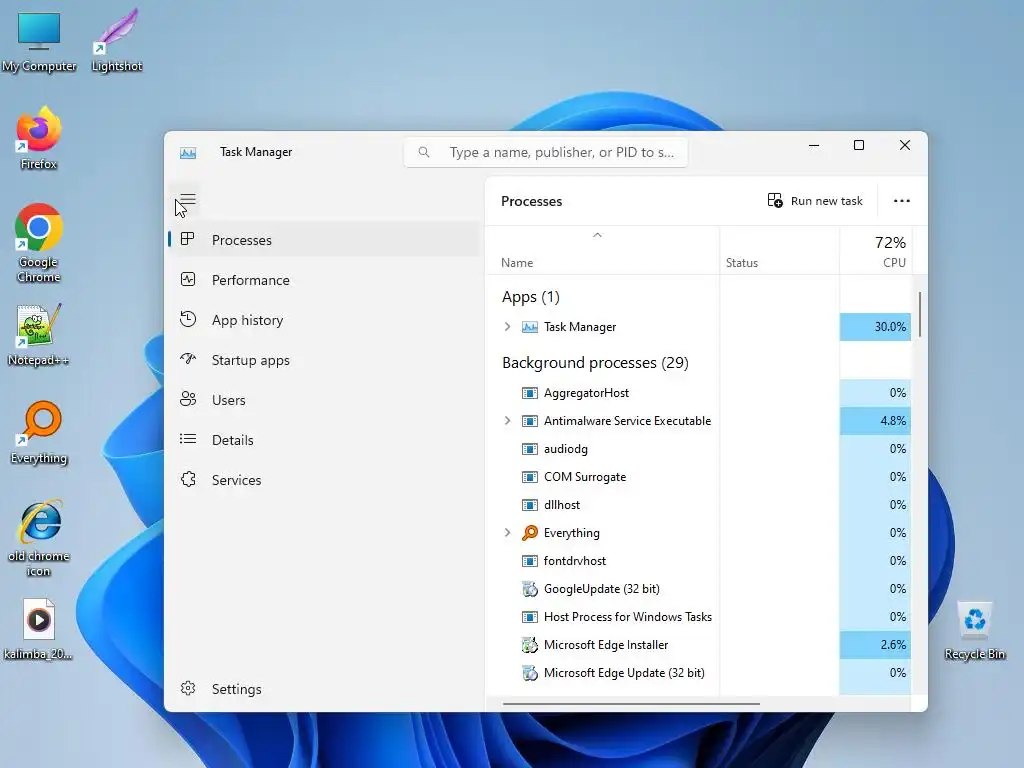1024x768 pixels.
Task: Toggle the hamburger navigation menu
Action: tap(188, 200)
